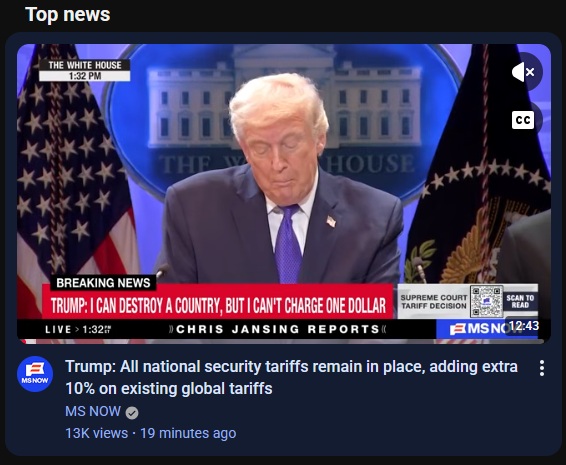Click the verified checkmark badge beside MS NOW
This screenshot has width=566, height=465.
(132, 413)
